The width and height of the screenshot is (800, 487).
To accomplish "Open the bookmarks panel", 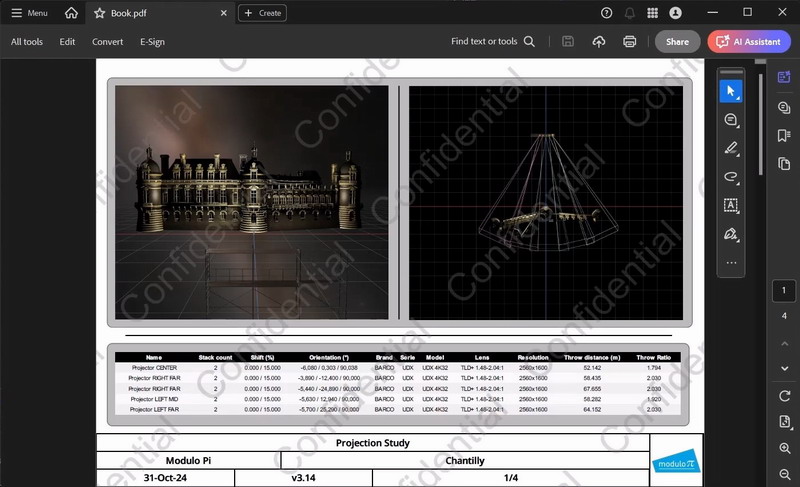I will [784, 135].
